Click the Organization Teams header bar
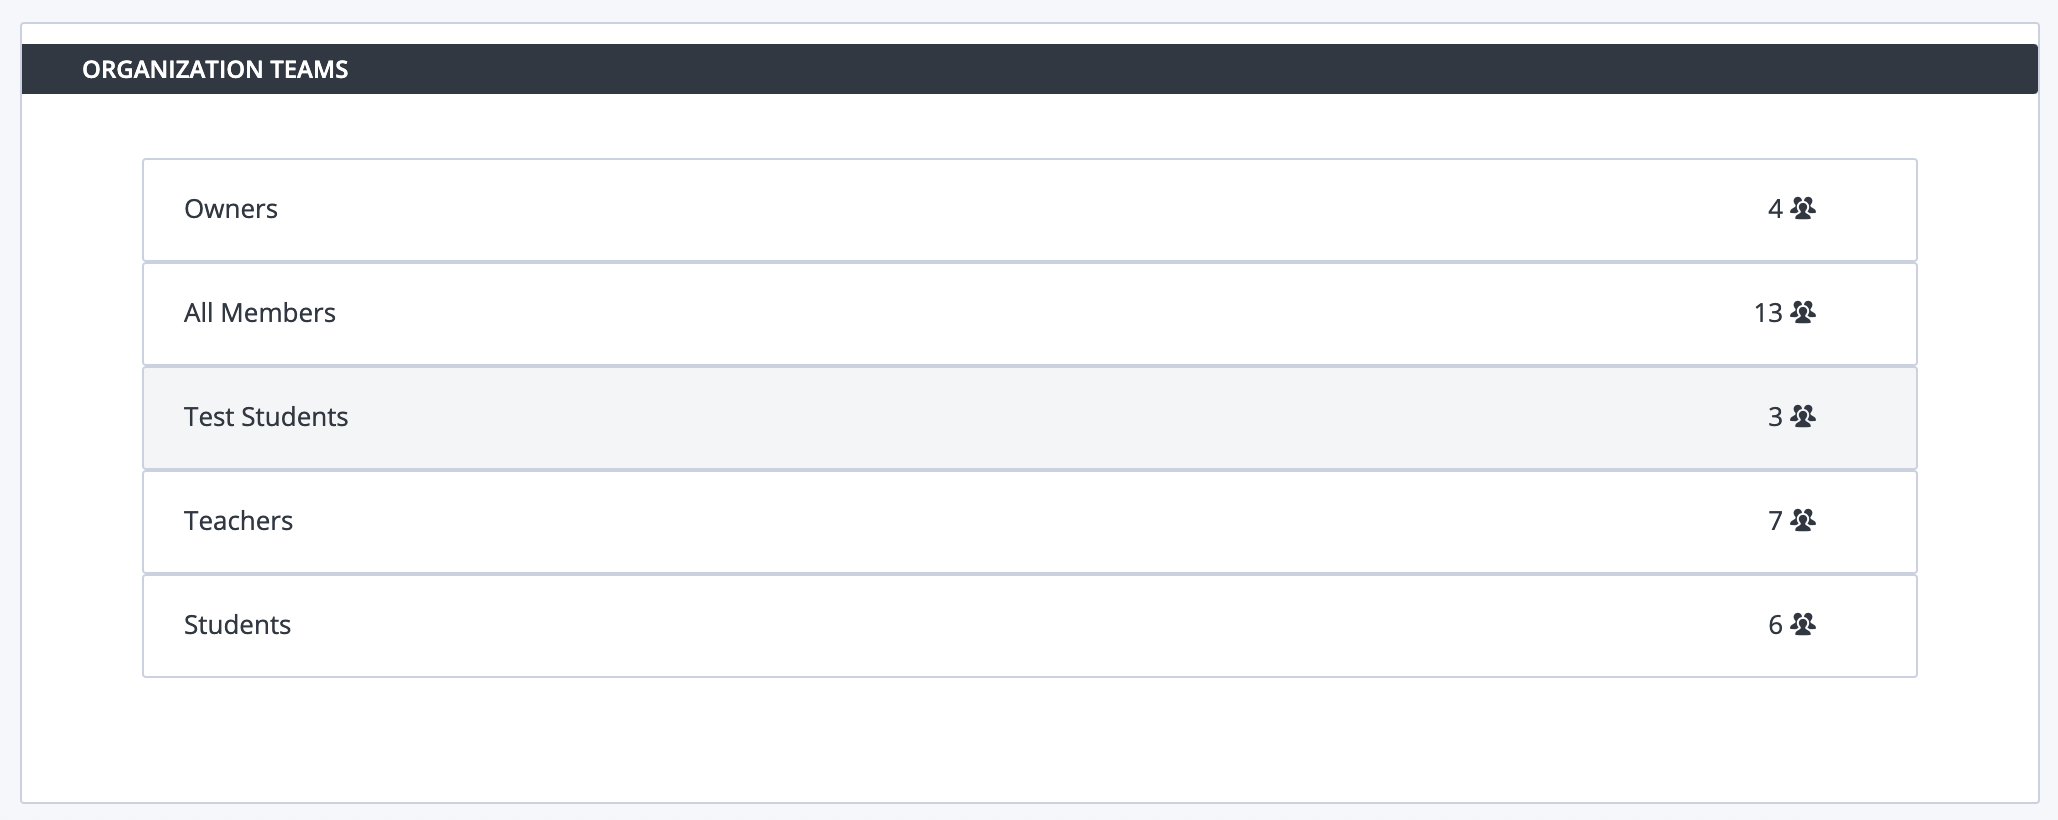The height and width of the screenshot is (820, 2058). pyautogui.click(x=1030, y=69)
